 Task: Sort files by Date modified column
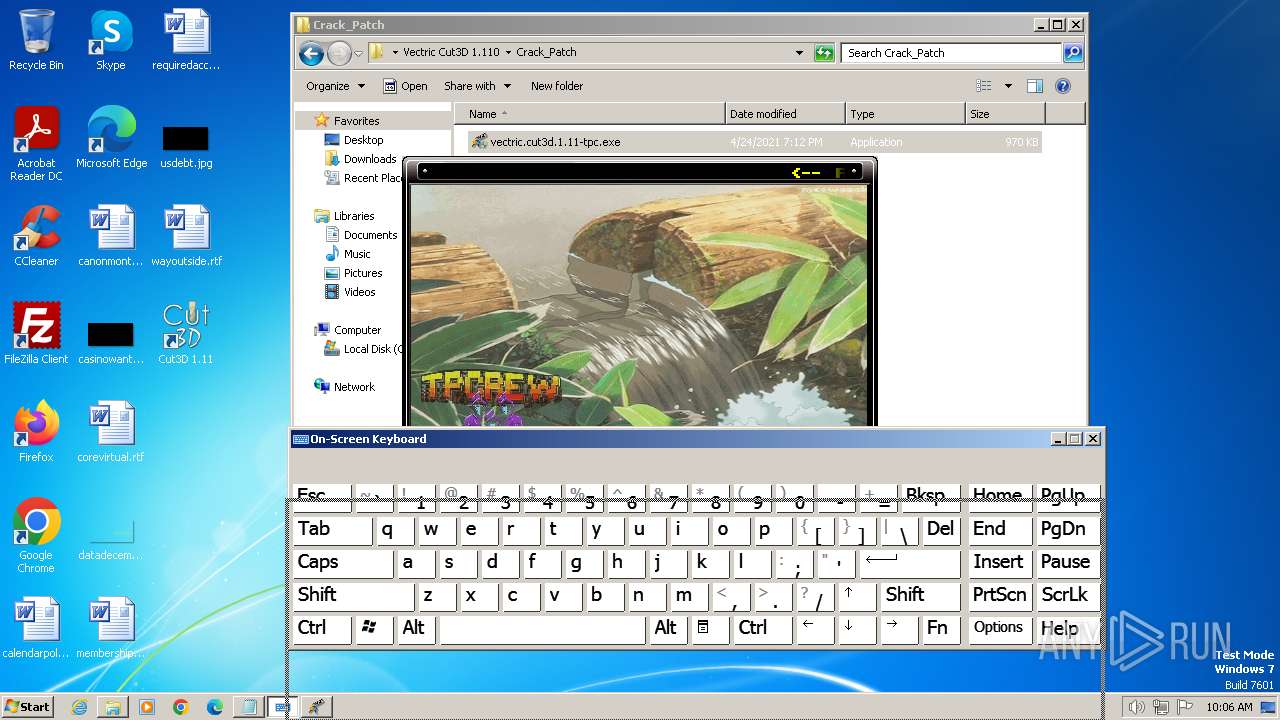(x=785, y=114)
